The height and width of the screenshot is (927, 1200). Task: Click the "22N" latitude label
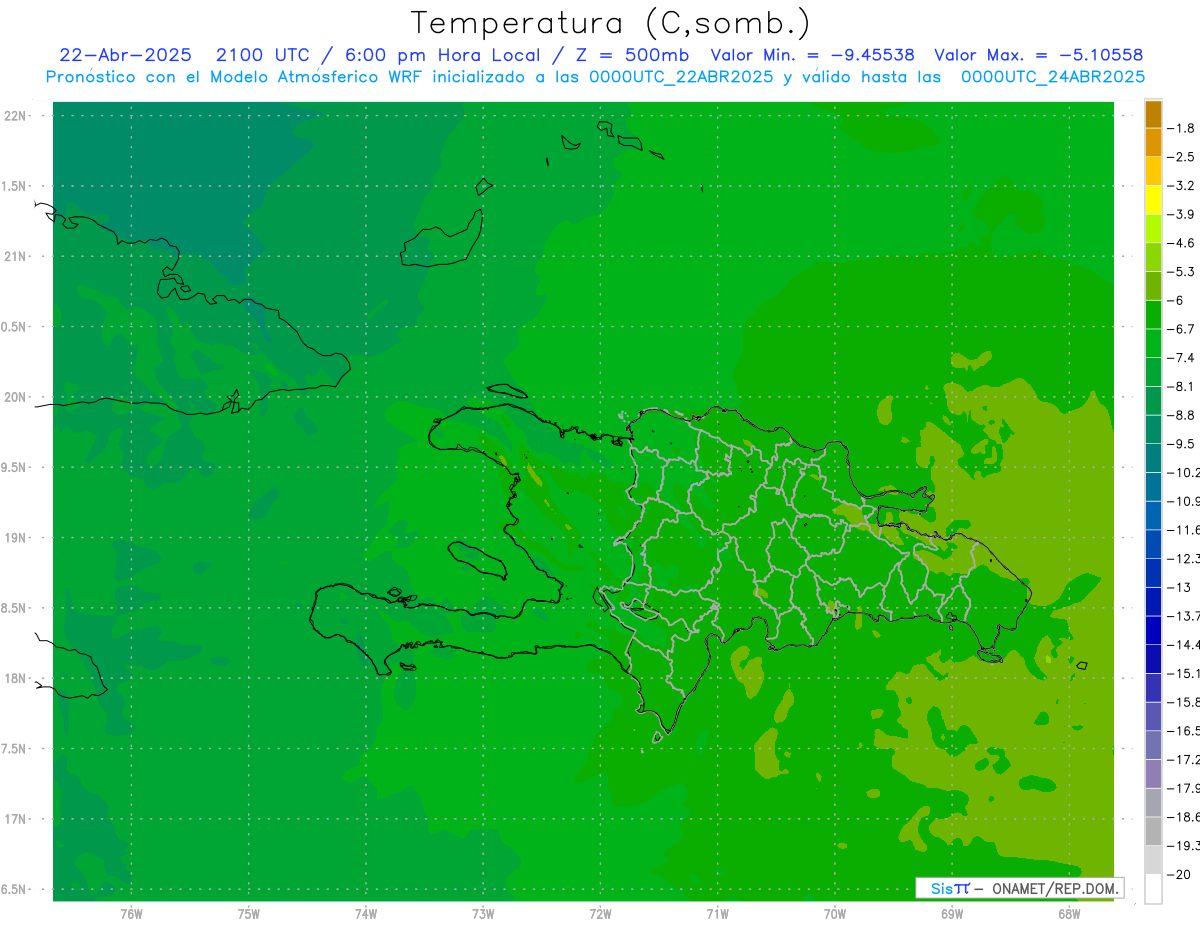(x=16, y=116)
